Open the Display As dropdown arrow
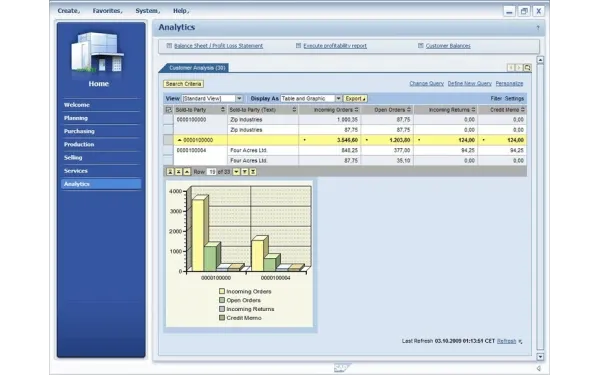600x375 pixels. click(338, 99)
